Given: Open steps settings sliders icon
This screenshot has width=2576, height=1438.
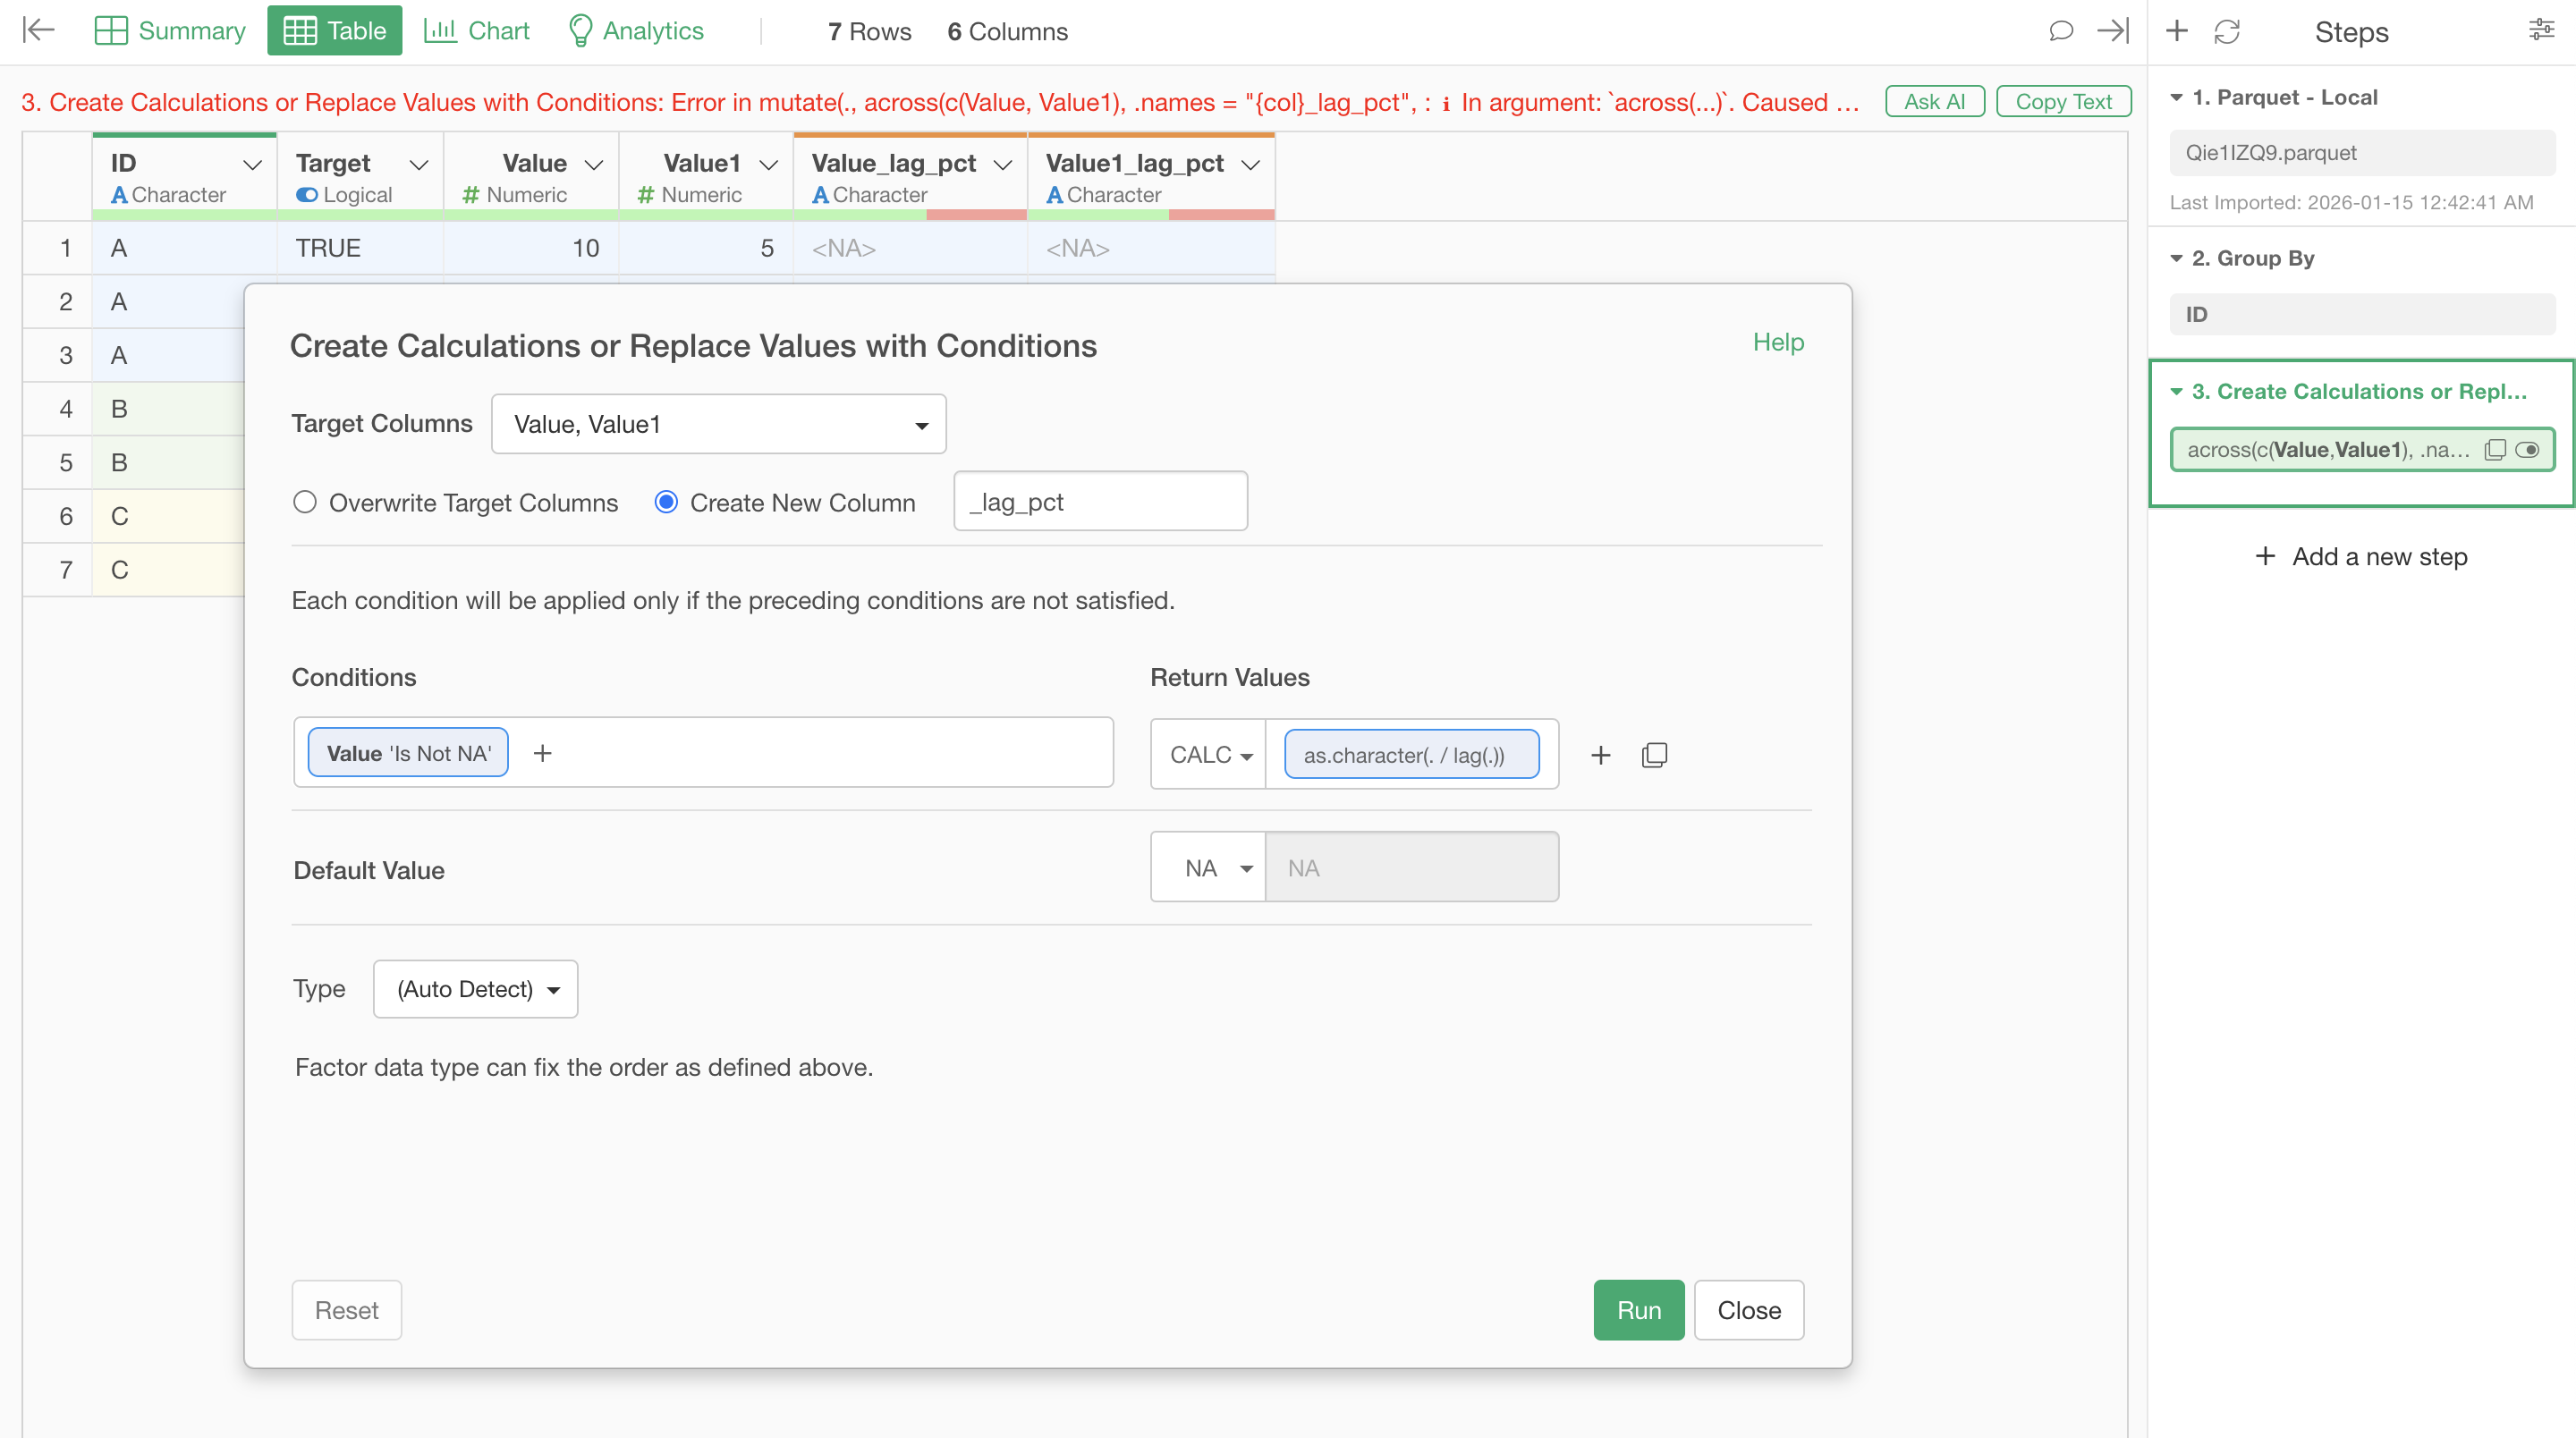Looking at the screenshot, I should coord(2541,30).
